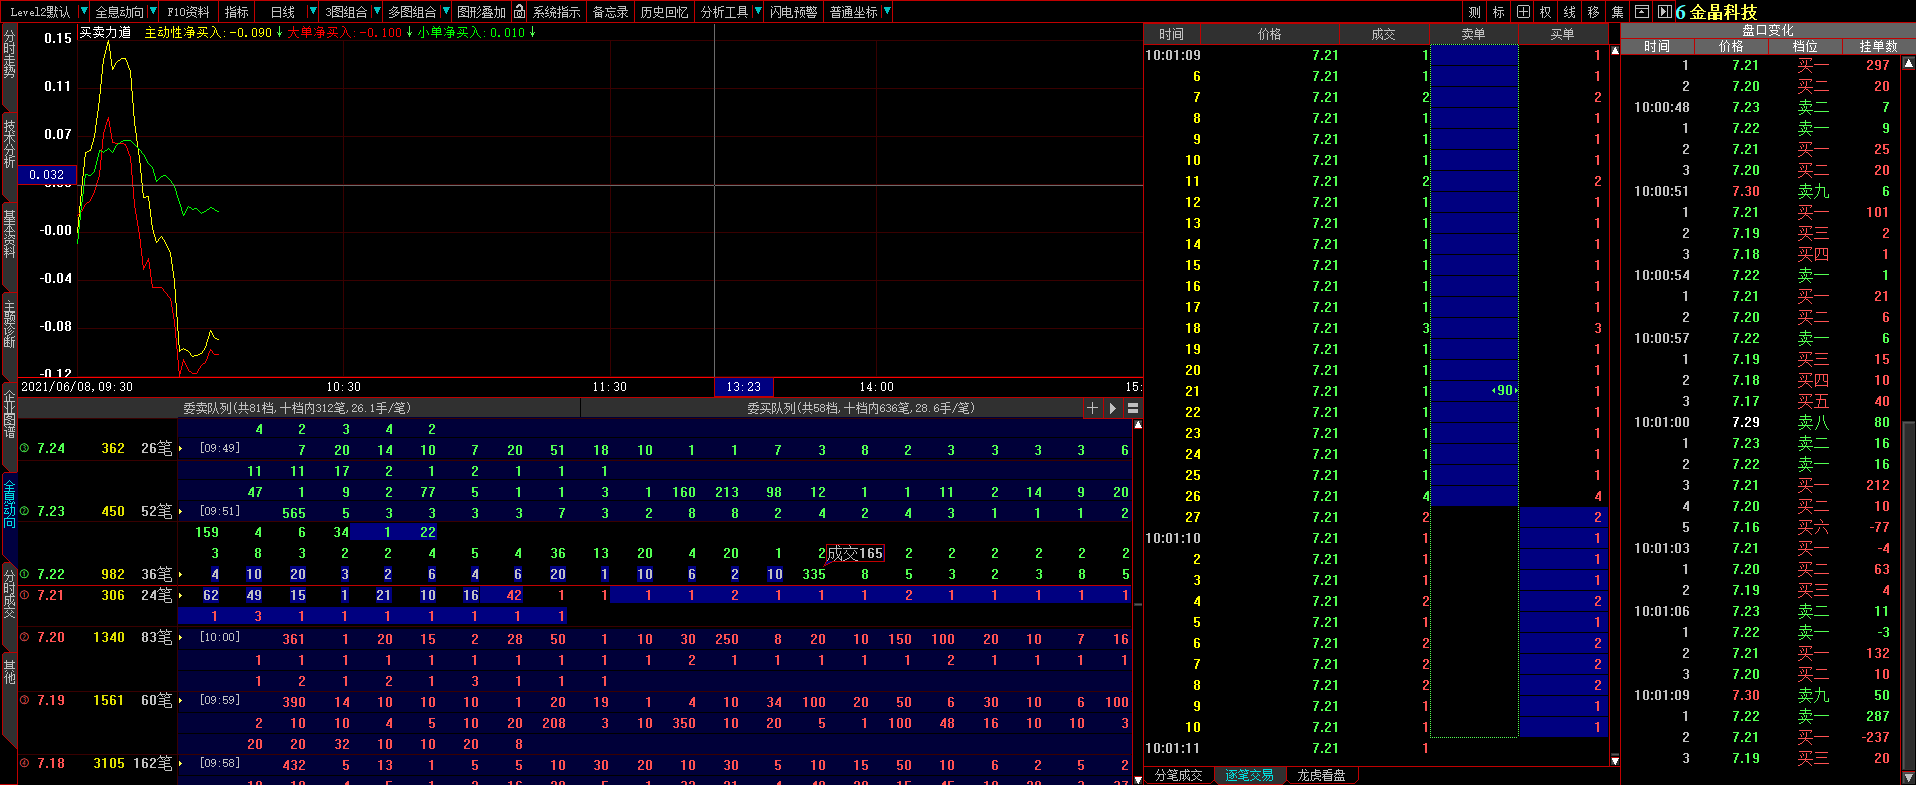Viewport: 1916px width, 785px height.
Task: Click the window layout icon beside 集
Action: point(1642,12)
